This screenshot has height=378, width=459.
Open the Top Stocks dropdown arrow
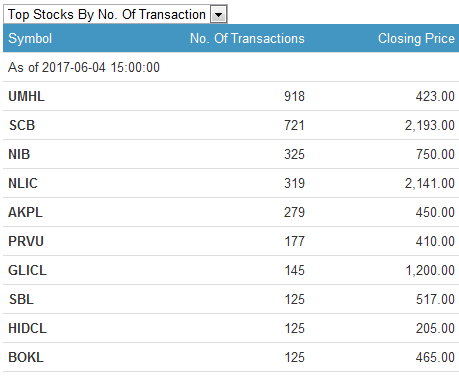[x=219, y=15]
